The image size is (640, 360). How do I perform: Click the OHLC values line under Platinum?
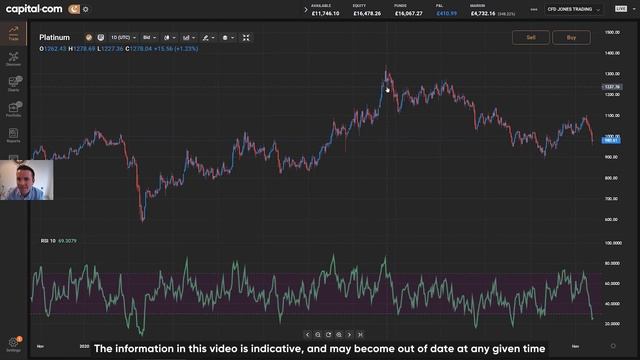[119, 49]
